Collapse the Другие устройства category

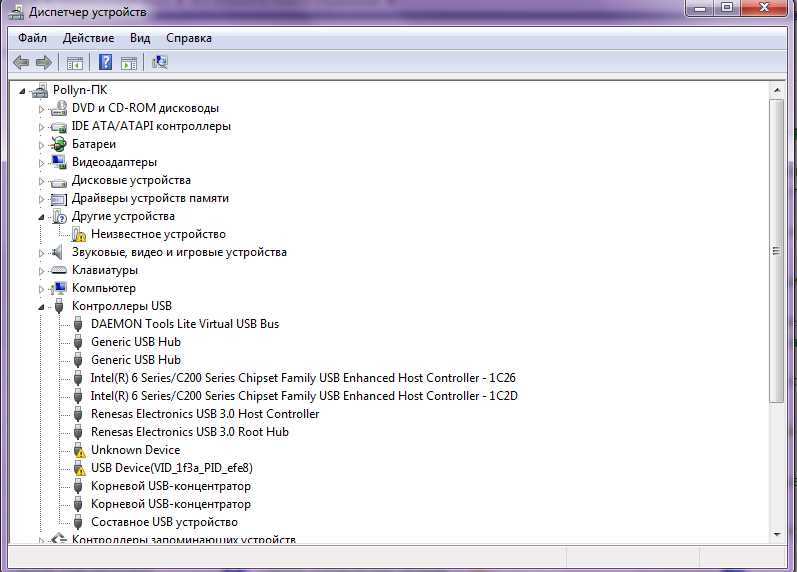click(42, 217)
